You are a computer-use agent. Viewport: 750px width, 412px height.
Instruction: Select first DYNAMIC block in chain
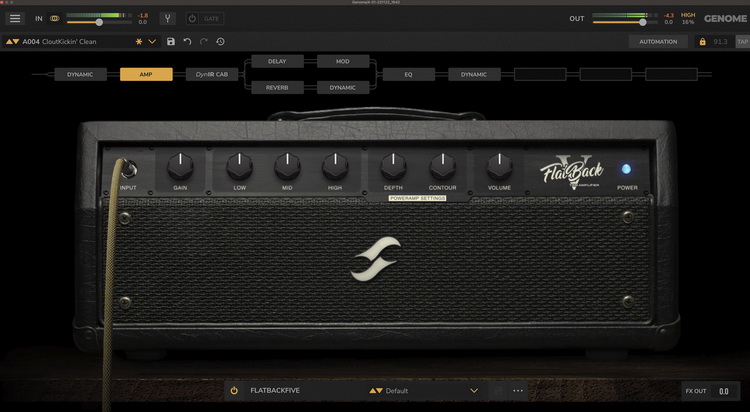[x=80, y=74]
